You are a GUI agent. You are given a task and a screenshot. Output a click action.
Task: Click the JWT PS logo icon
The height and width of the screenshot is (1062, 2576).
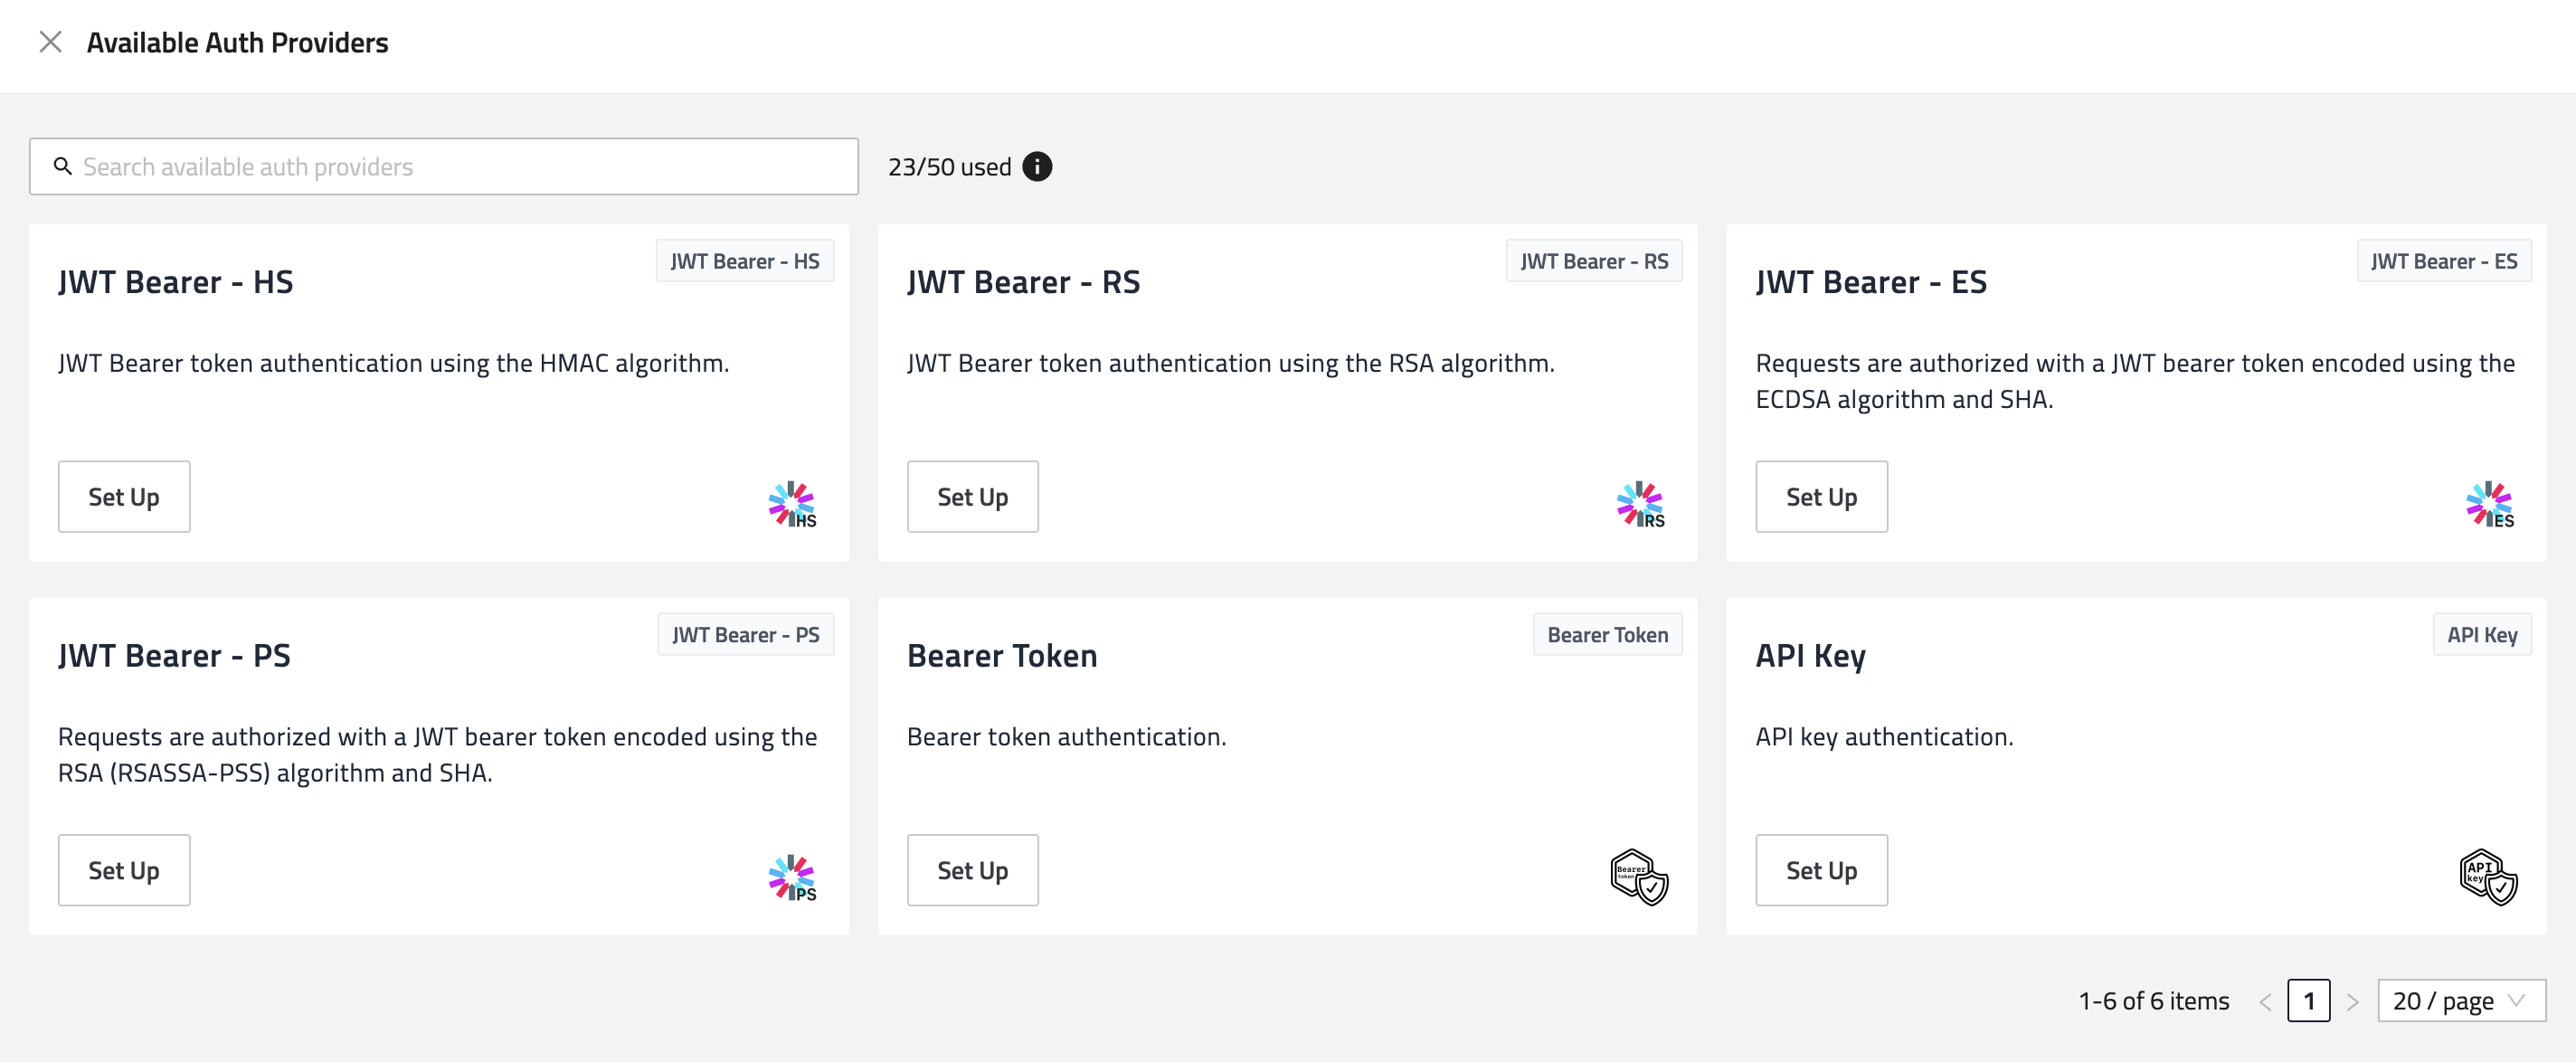[x=792, y=878]
